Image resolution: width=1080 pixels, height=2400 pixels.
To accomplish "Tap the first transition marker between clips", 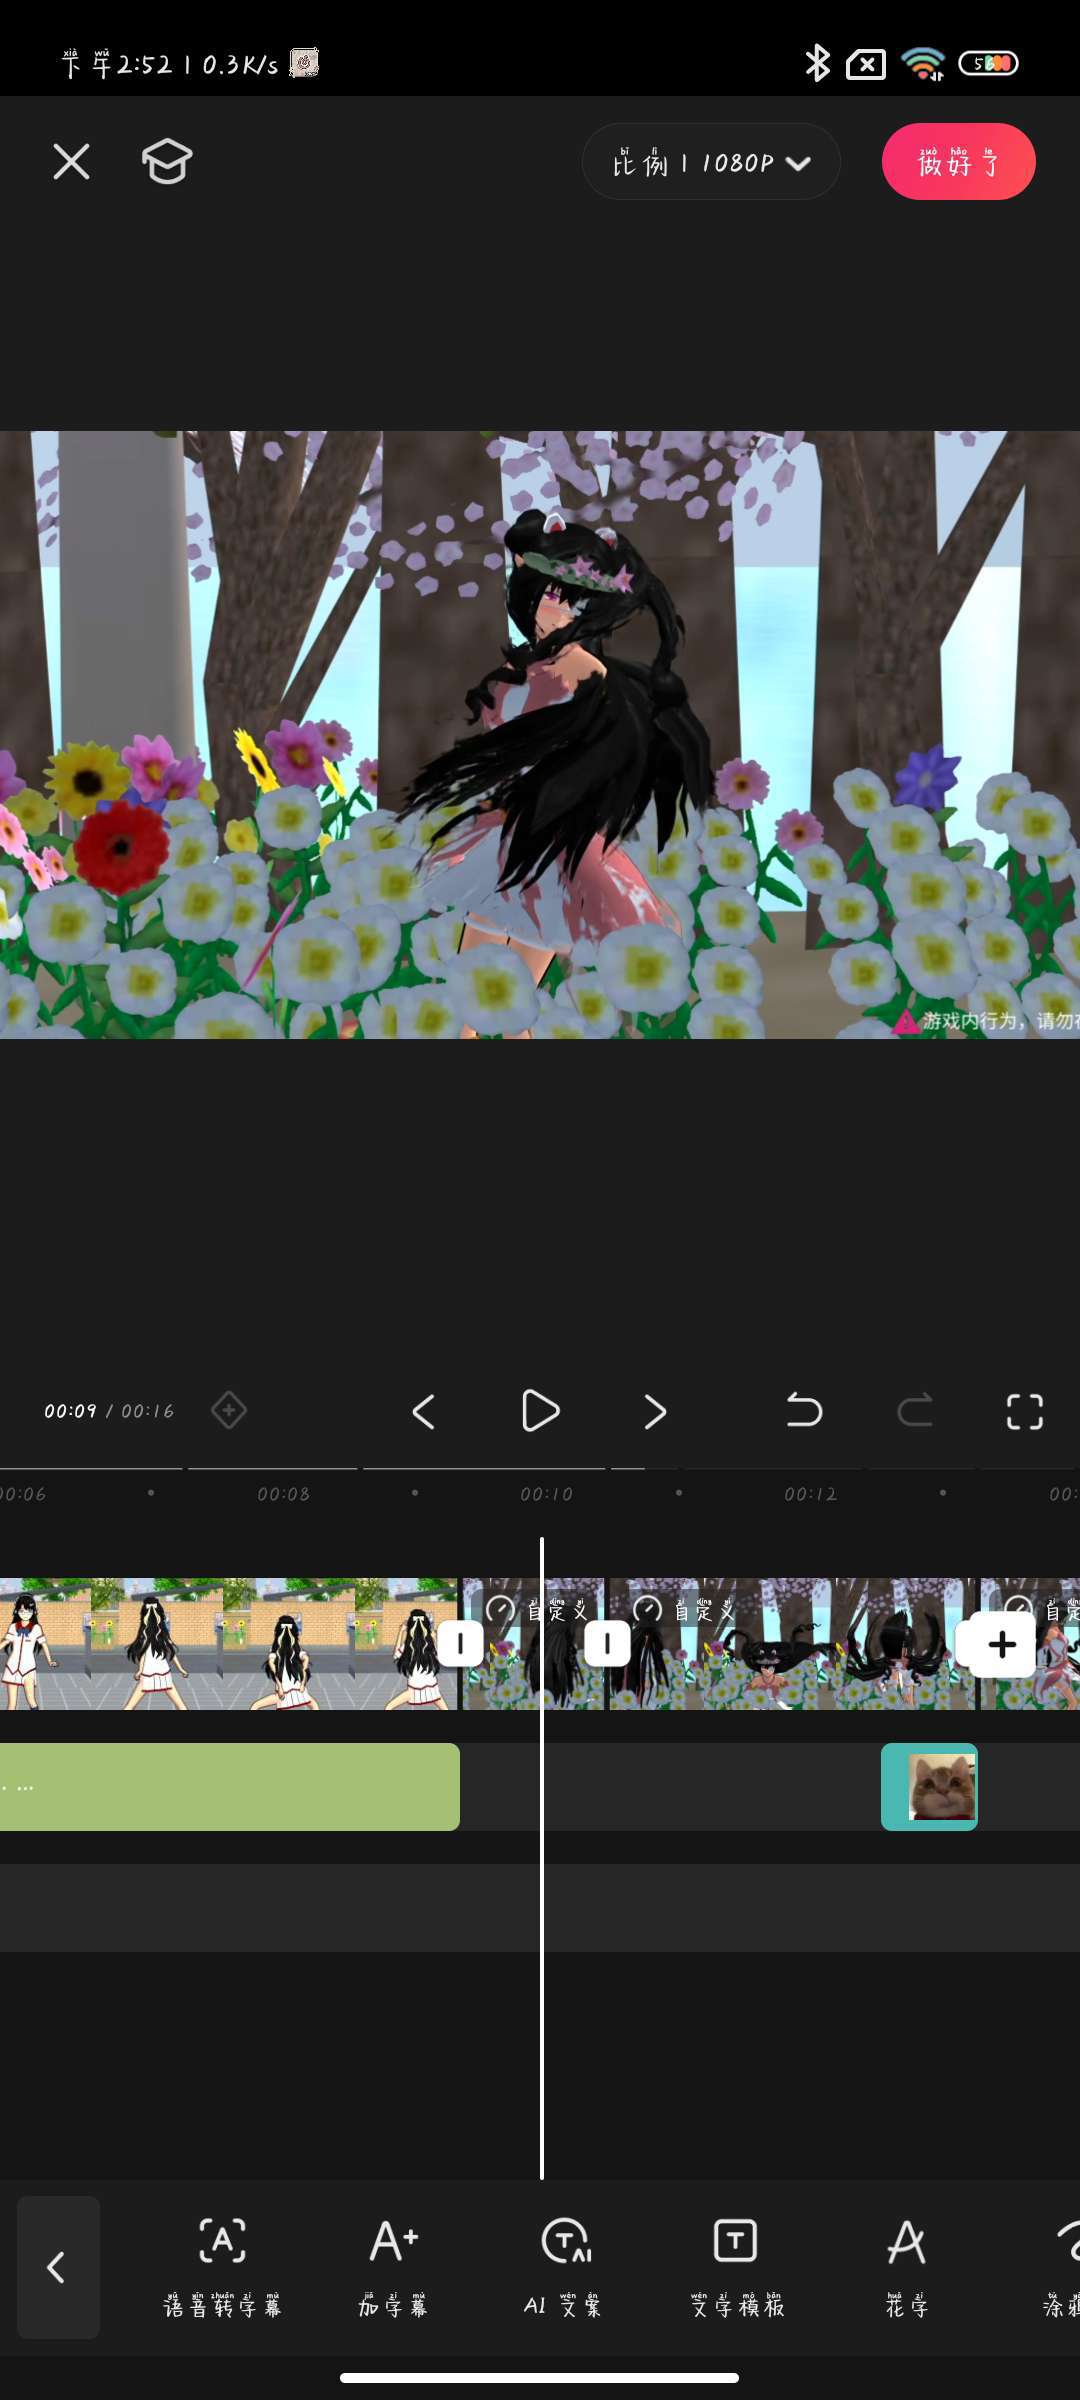I will pos(460,1644).
